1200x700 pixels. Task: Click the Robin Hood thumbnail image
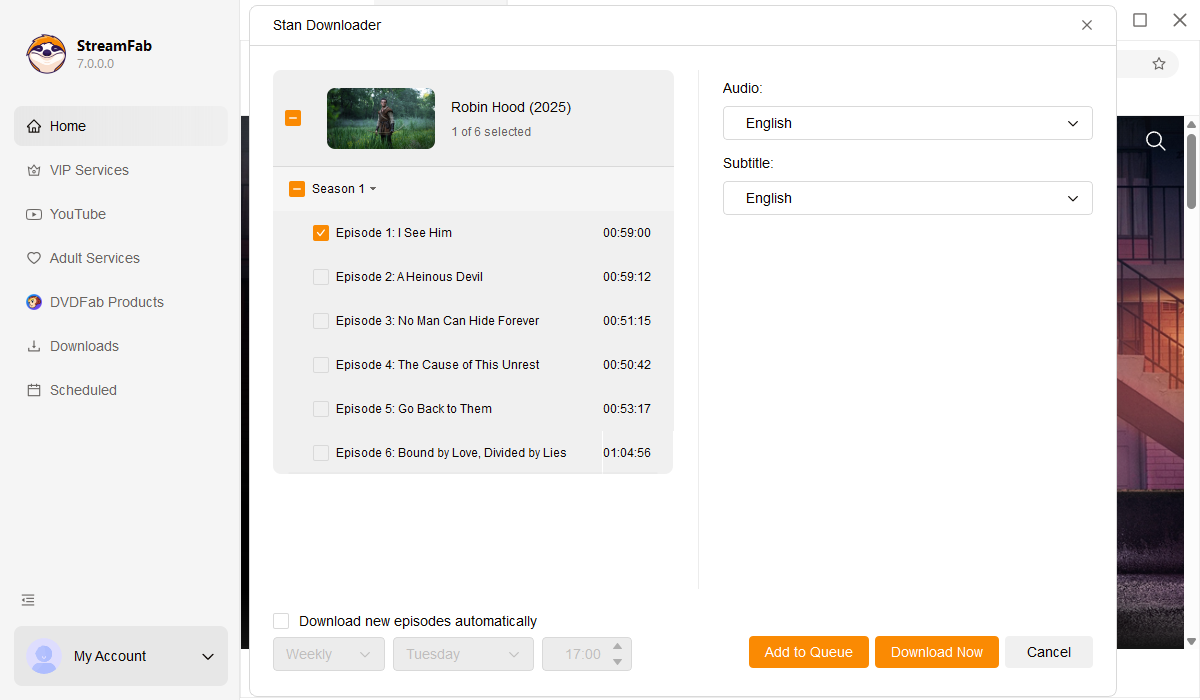(381, 118)
